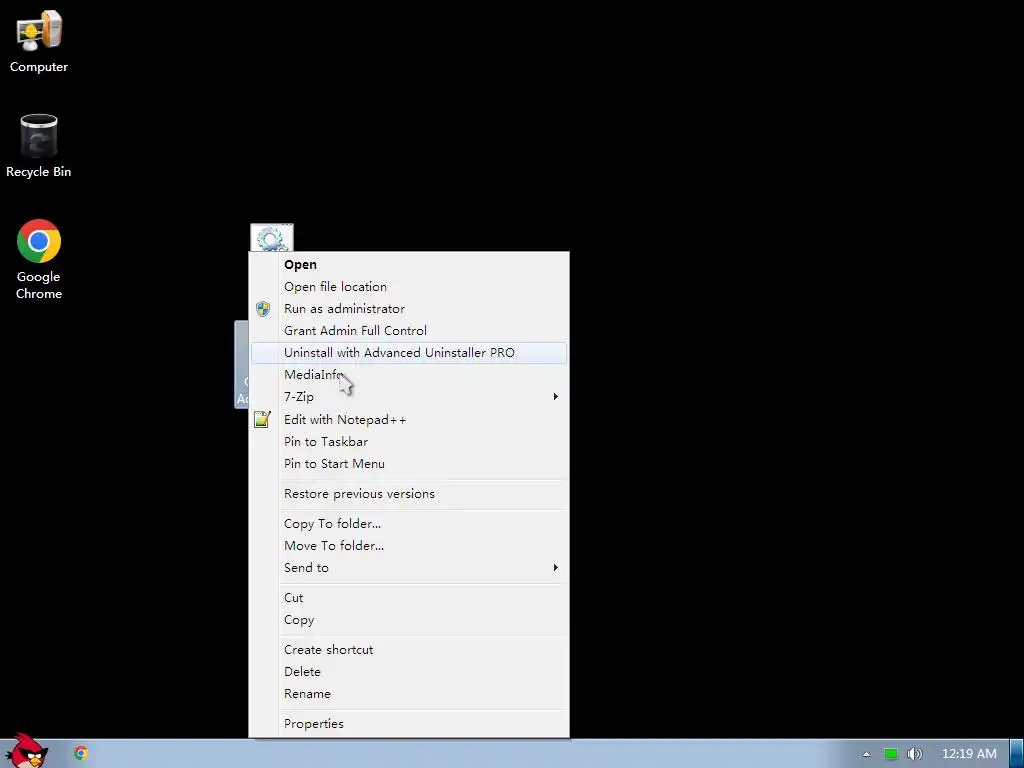The height and width of the screenshot is (768, 1024).
Task: Click the 12:19 AM clock
Action: tap(969, 754)
